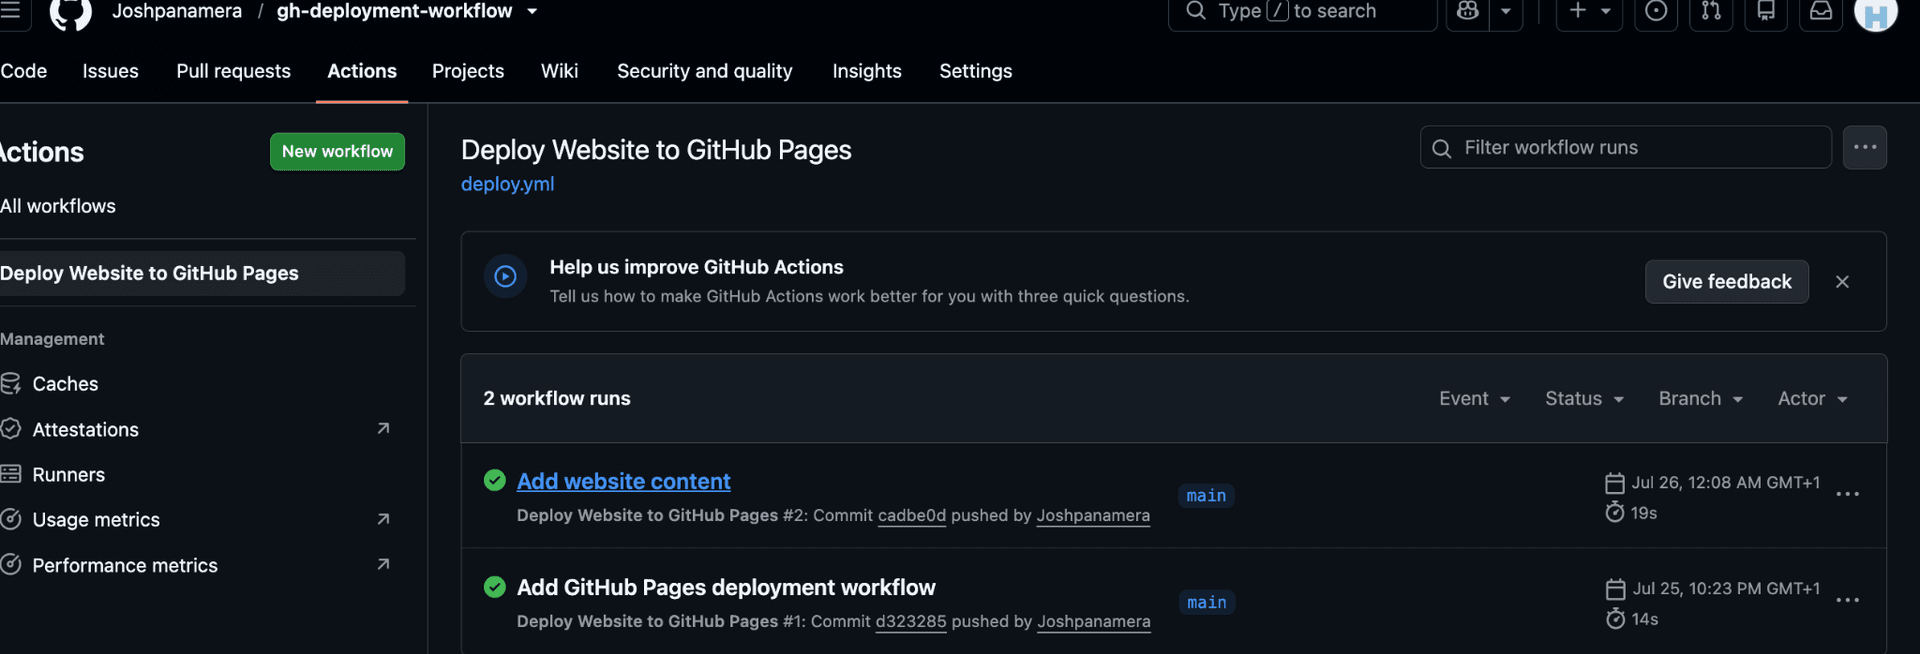Viewport: 1920px width, 654px height.
Task: Open Joshpanamera link in run #2
Action: click(x=1093, y=515)
